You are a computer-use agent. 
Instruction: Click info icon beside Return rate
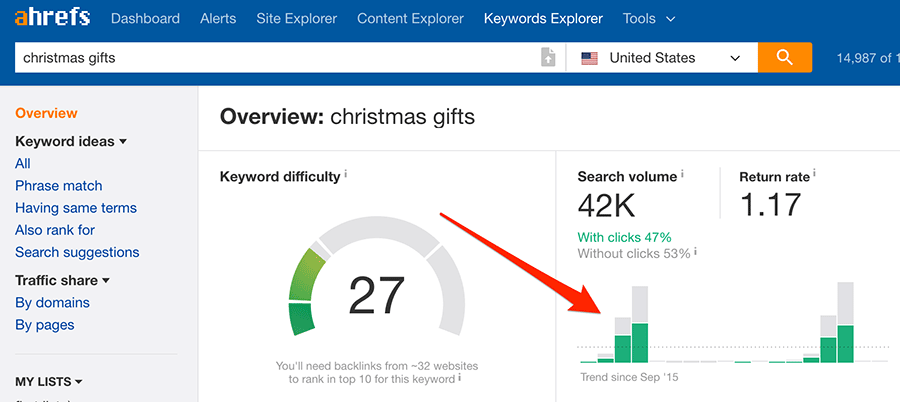click(x=816, y=175)
